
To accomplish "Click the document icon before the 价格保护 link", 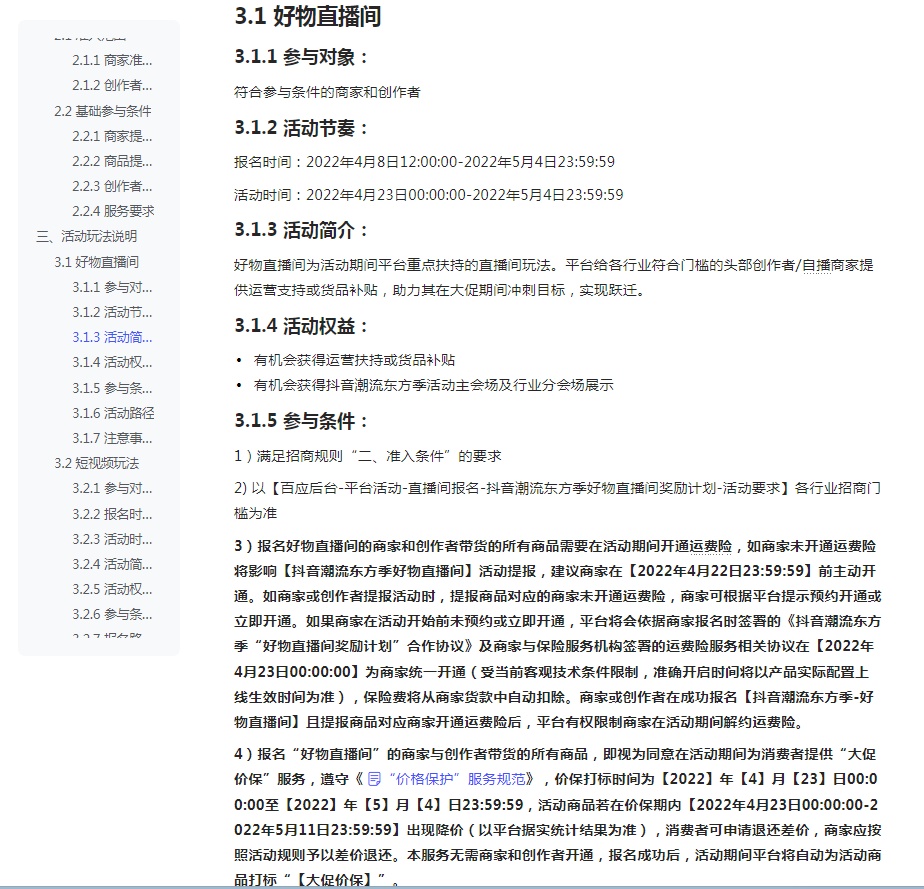I will pos(374,779).
